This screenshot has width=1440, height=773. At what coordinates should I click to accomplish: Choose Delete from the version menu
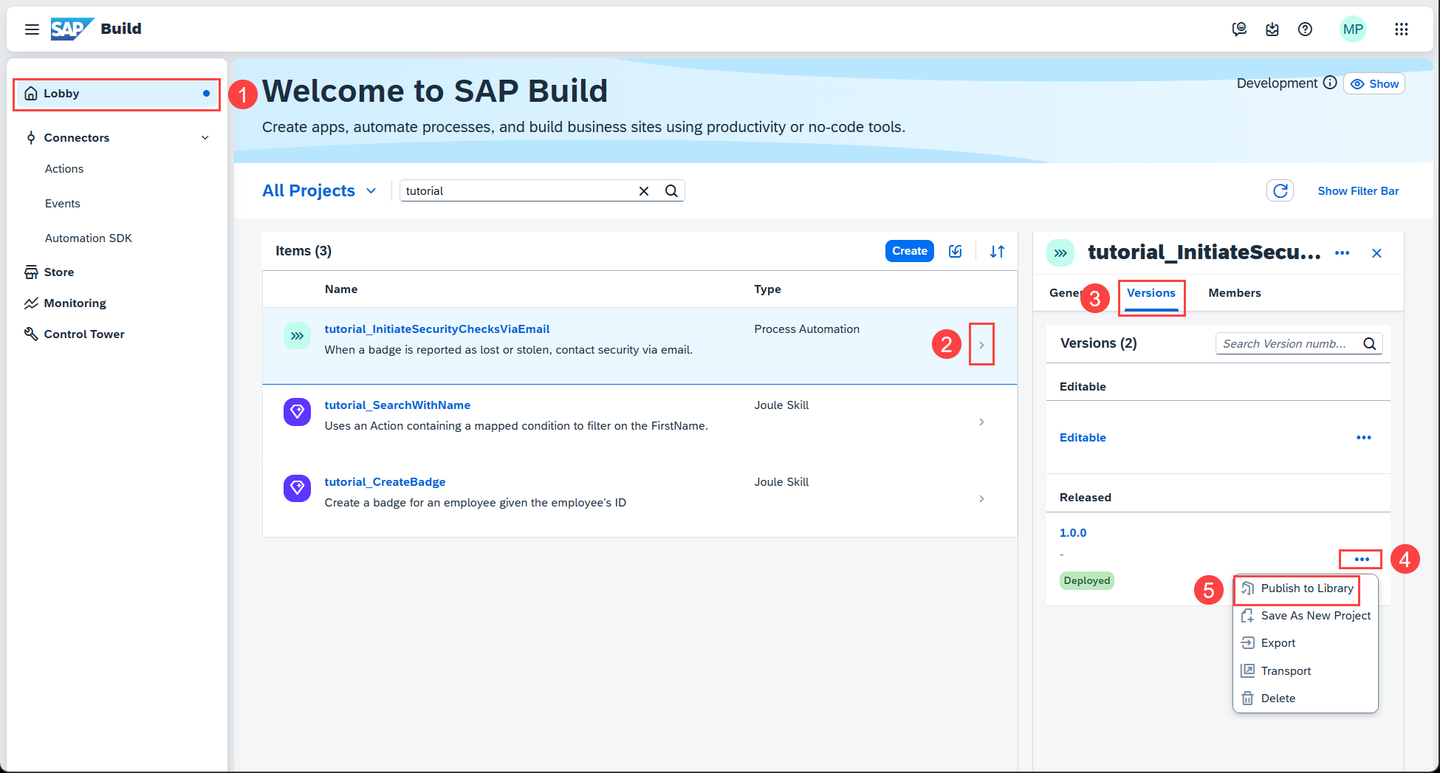click(1306, 698)
